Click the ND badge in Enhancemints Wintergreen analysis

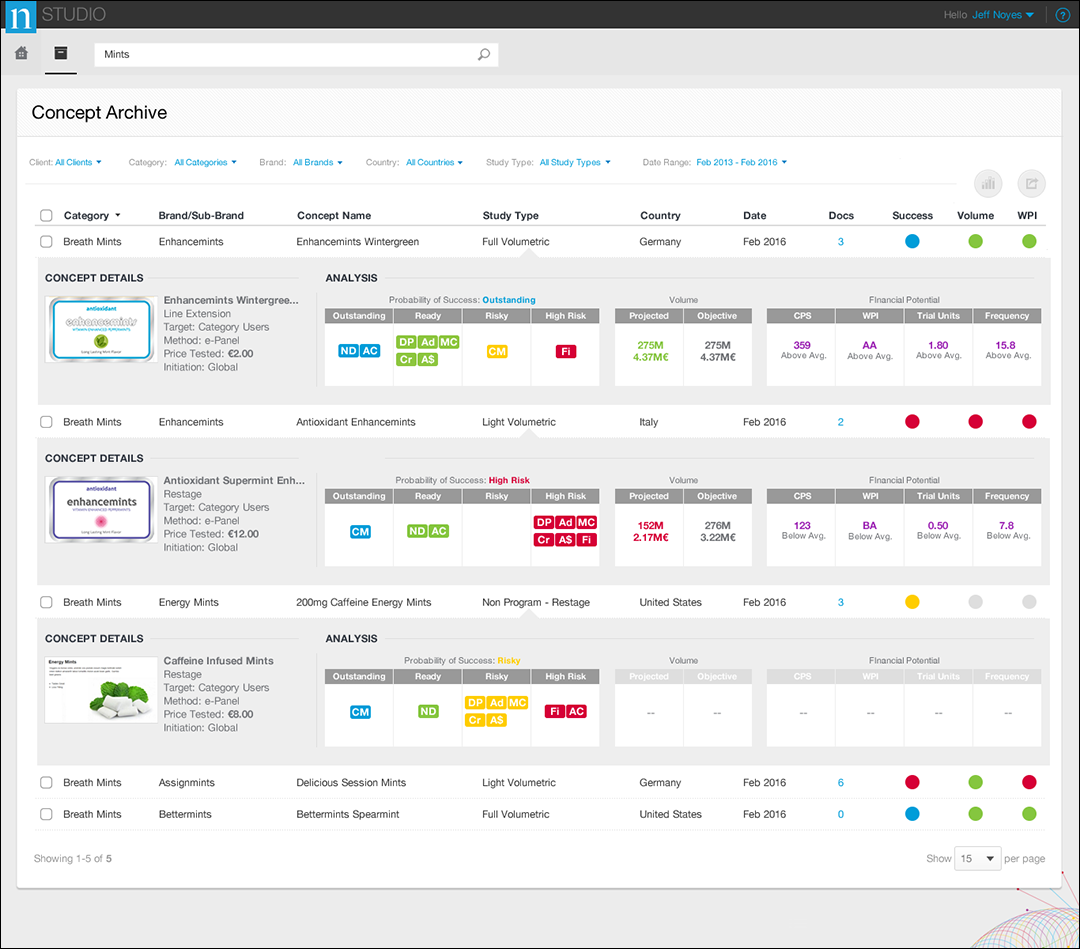click(x=349, y=351)
